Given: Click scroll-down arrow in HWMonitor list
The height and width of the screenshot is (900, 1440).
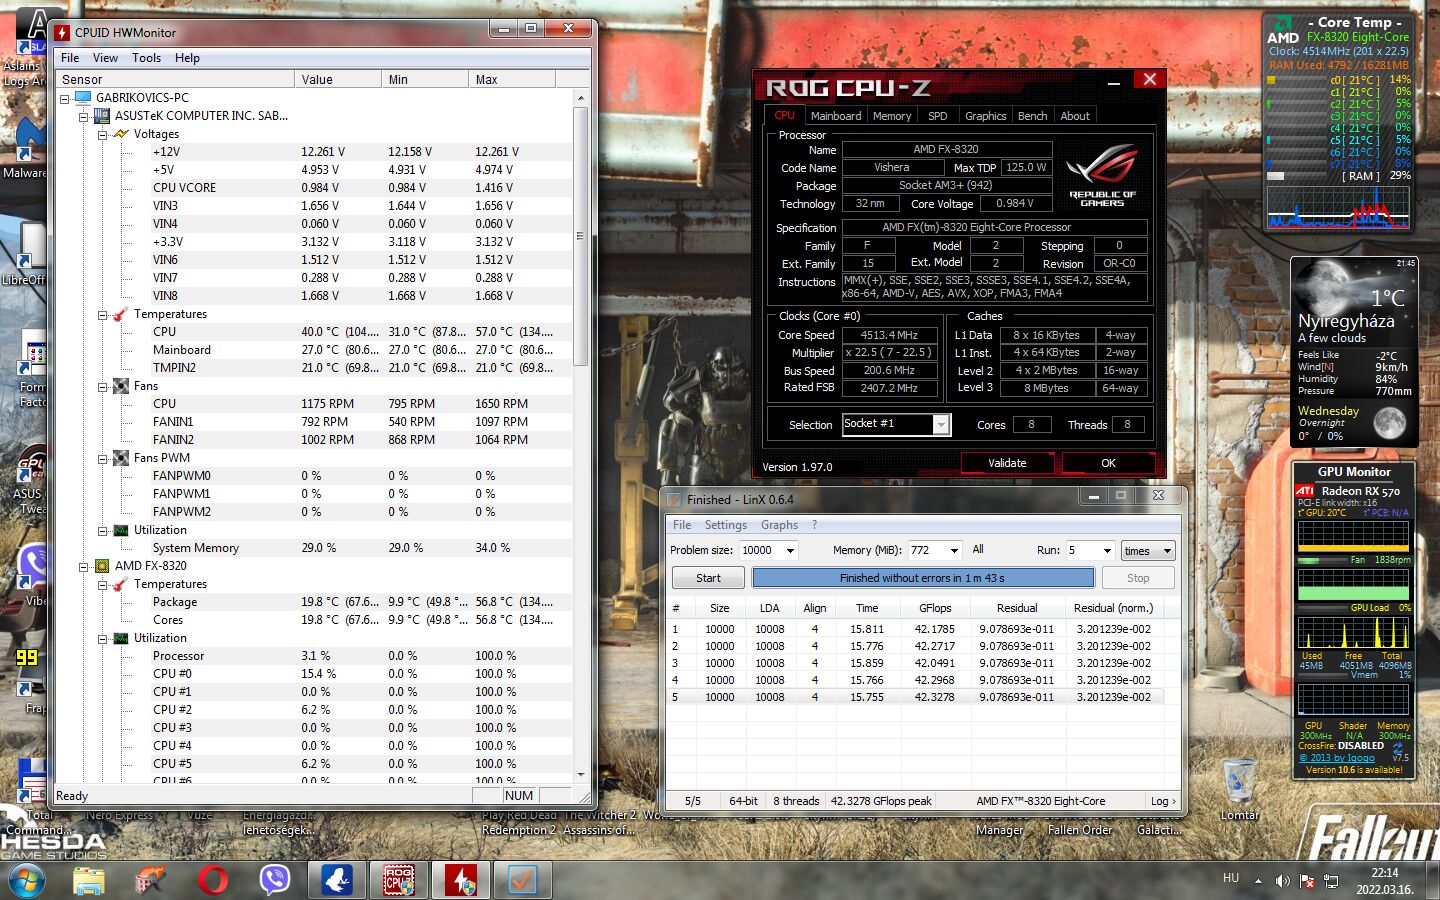Looking at the screenshot, I should coord(580,775).
